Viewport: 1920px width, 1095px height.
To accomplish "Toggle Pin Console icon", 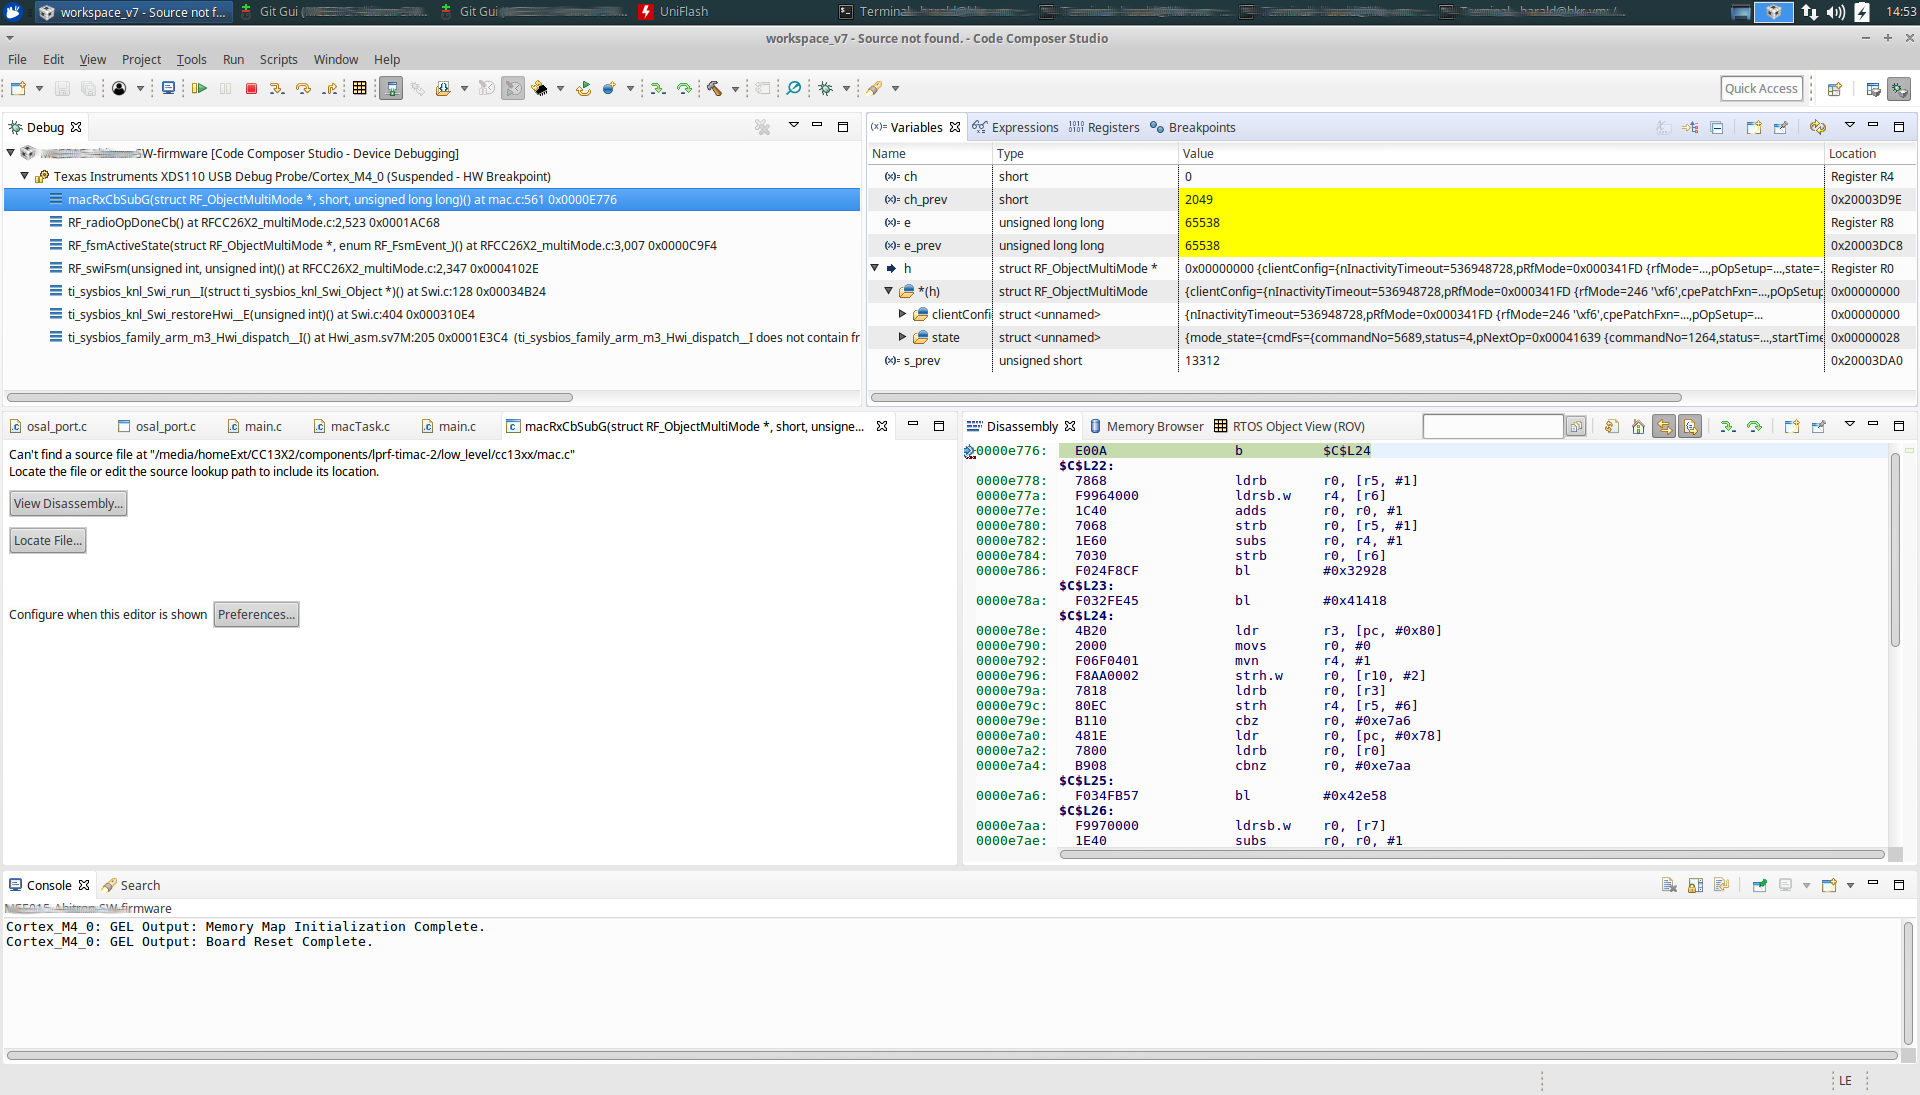I will pos(1759,886).
